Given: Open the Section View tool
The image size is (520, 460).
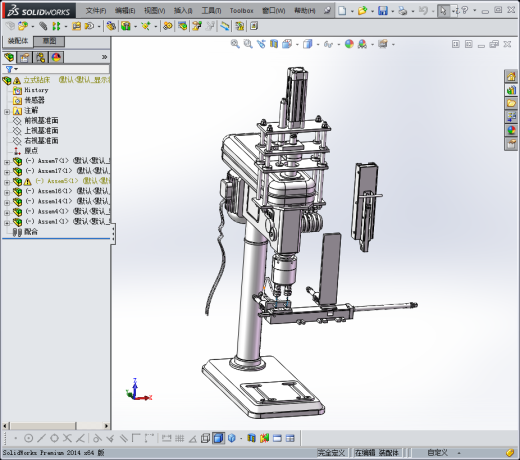Looking at the screenshot, I should pos(274,44).
